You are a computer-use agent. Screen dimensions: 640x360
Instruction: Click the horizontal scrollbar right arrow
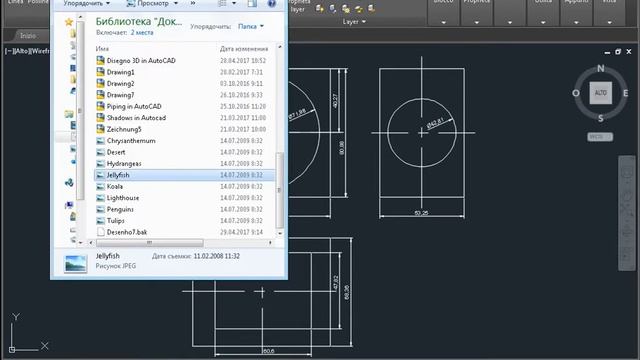point(270,242)
